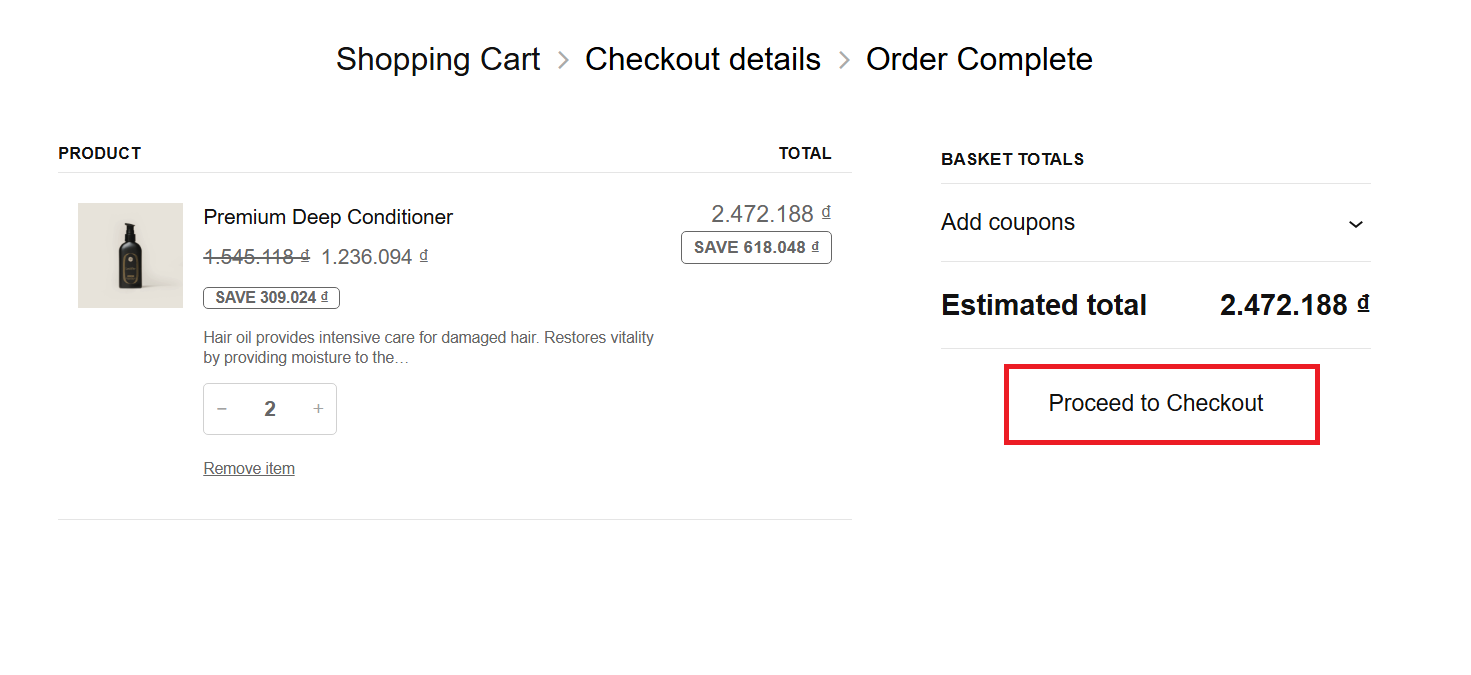Click the Remove item link
This screenshot has height=675, width=1471.
pyautogui.click(x=249, y=468)
